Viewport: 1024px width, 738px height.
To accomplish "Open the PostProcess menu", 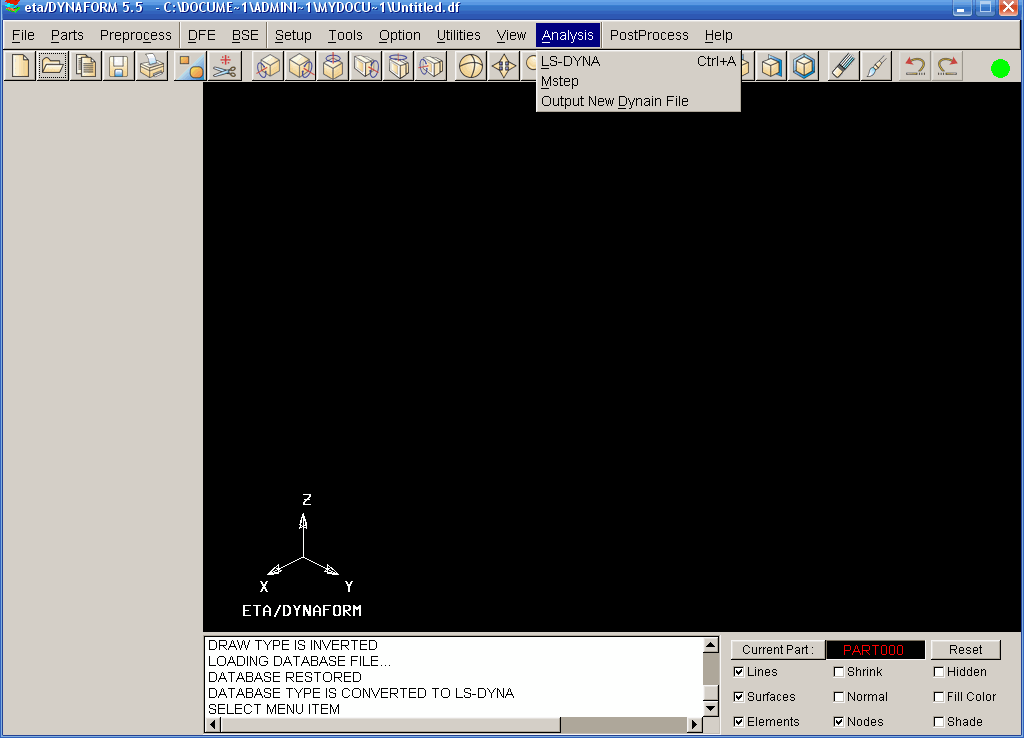I will pyautogui.click(x=649, y=35).
